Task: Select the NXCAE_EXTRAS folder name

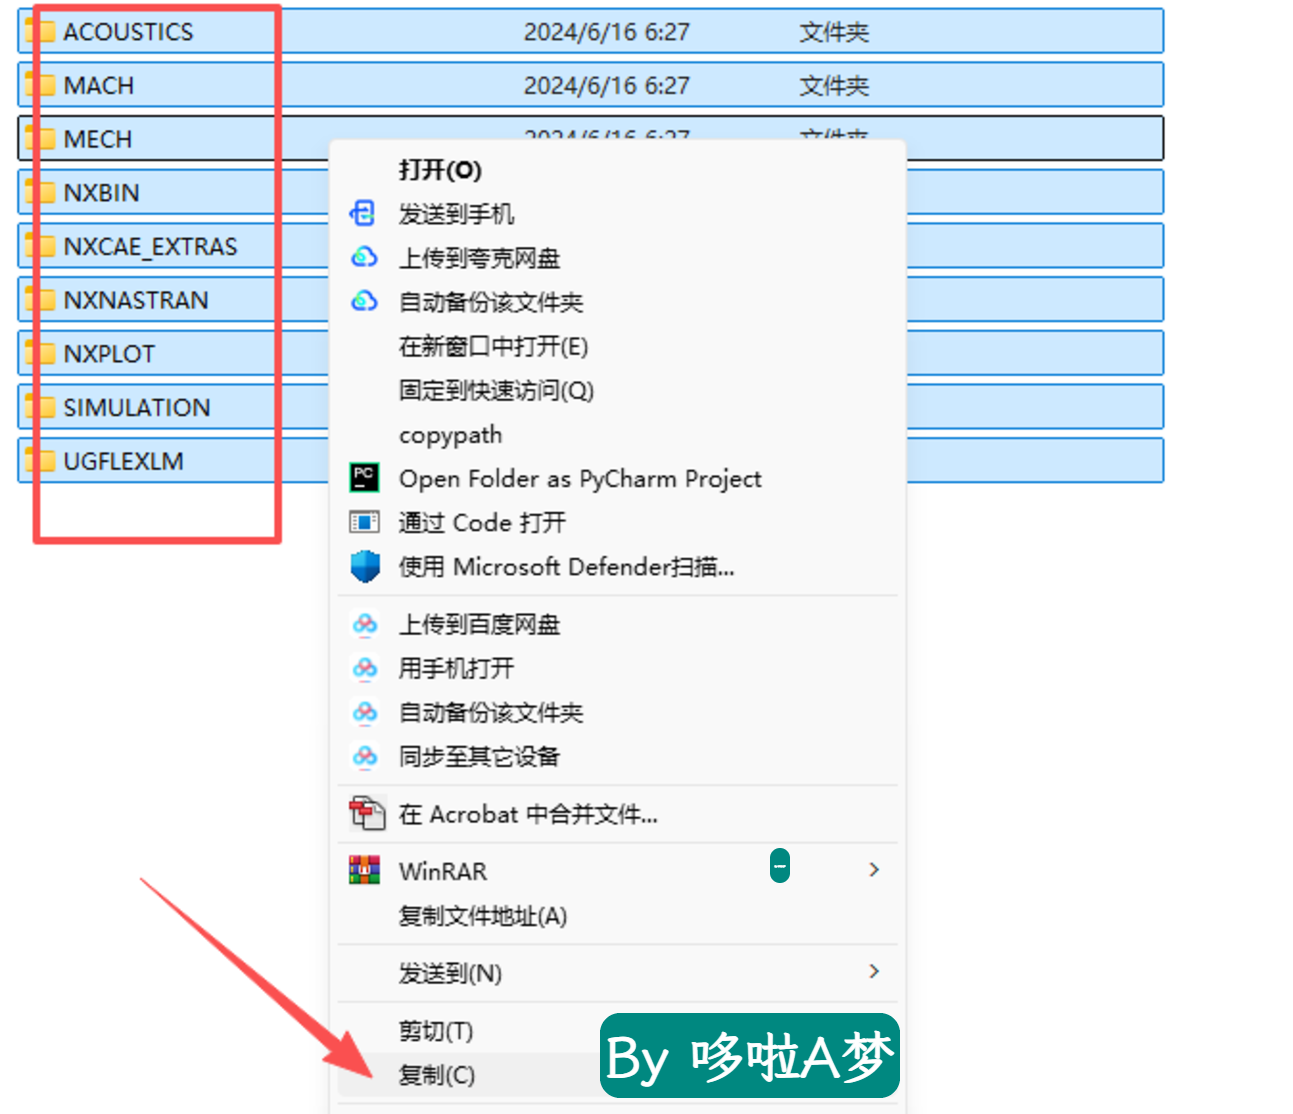Action: (x=150, y=246)
